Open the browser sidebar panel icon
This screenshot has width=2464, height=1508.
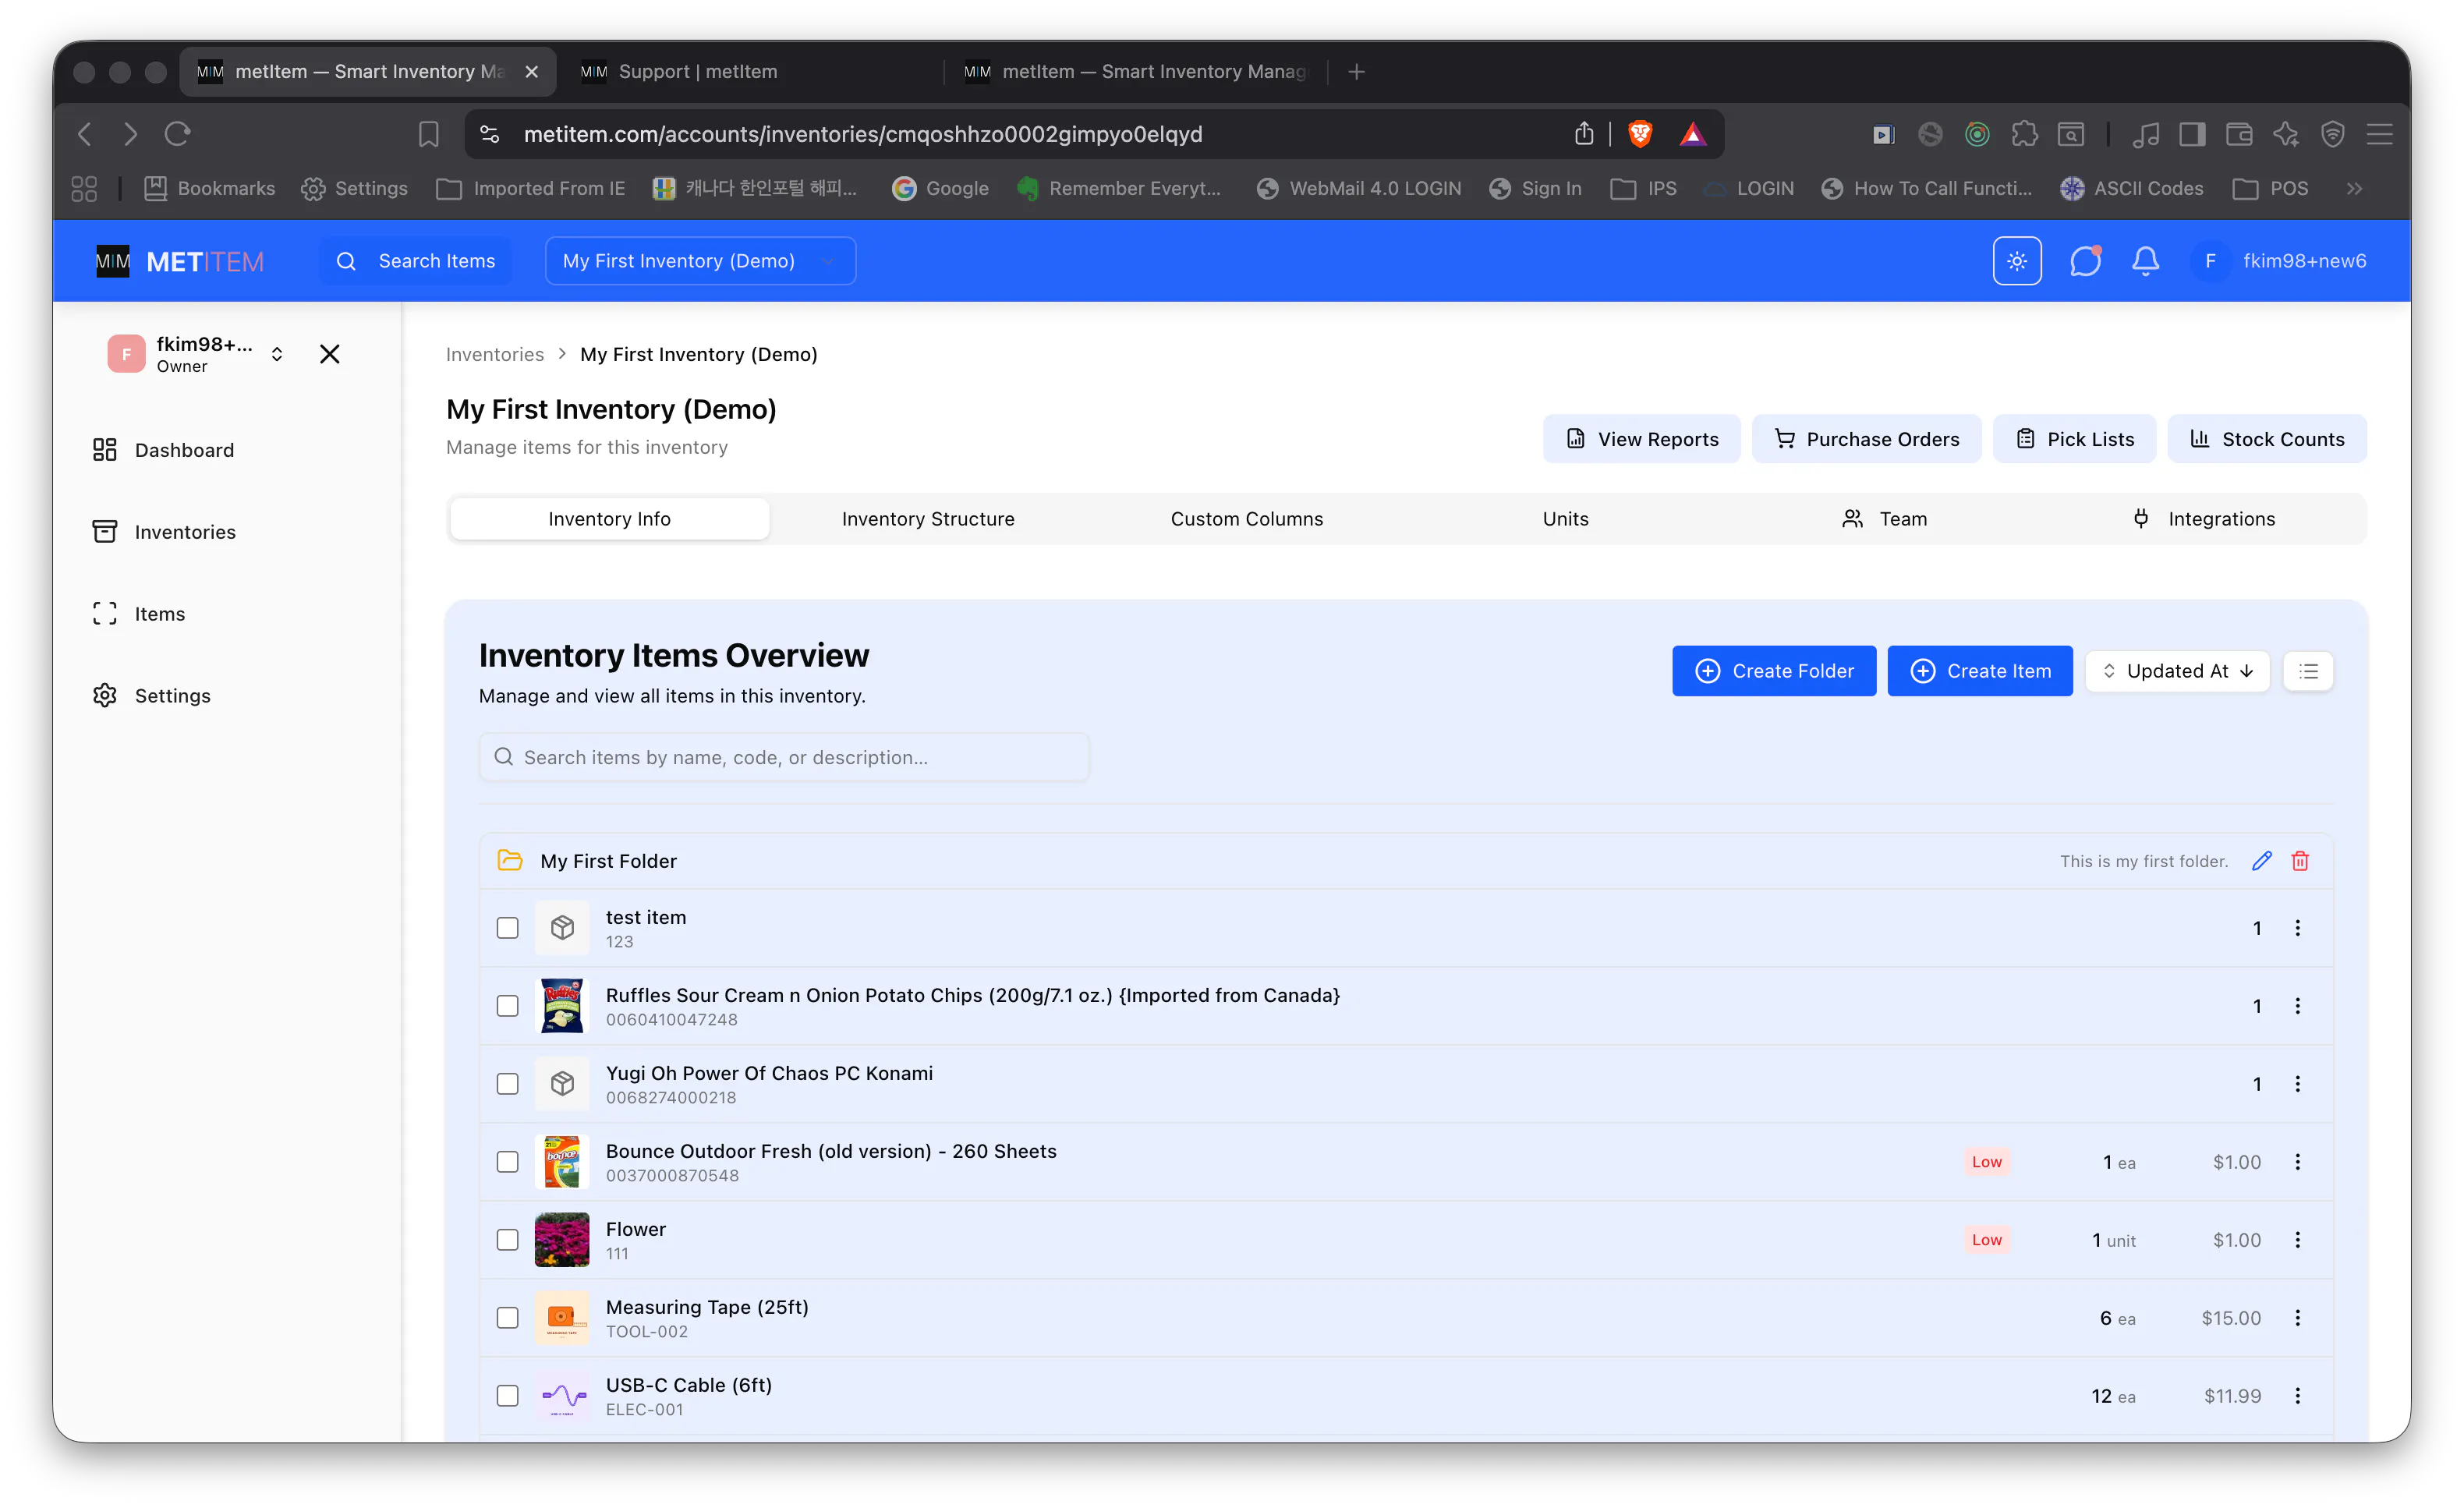2192,134
